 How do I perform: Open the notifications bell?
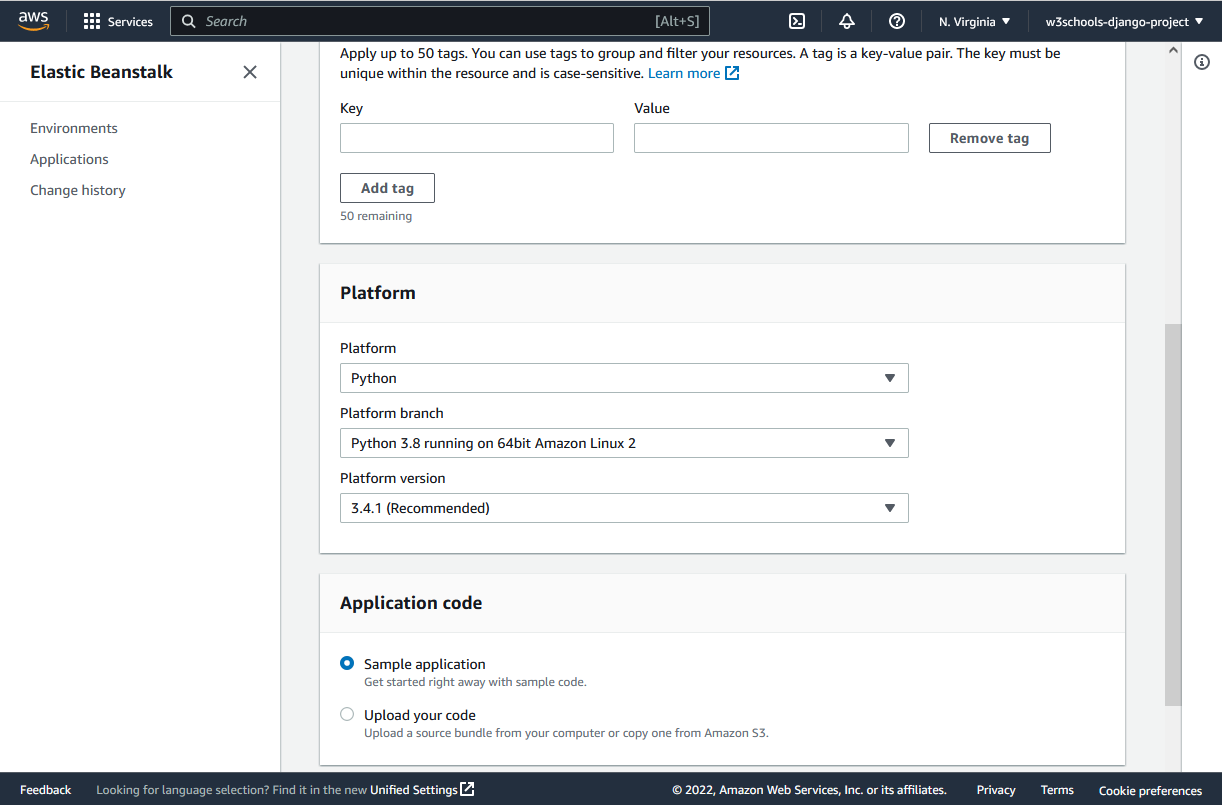[x=847, y=21]
